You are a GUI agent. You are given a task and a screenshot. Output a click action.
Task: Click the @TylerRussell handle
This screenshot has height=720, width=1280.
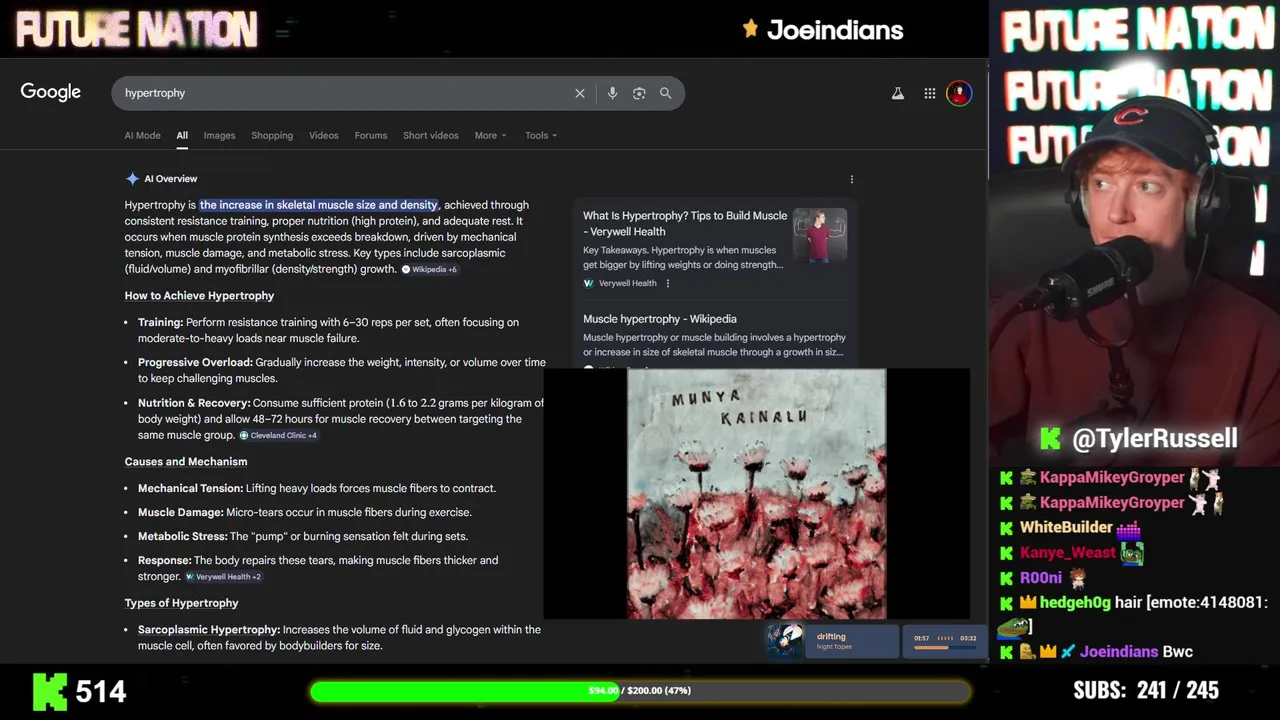(1154, 438)
